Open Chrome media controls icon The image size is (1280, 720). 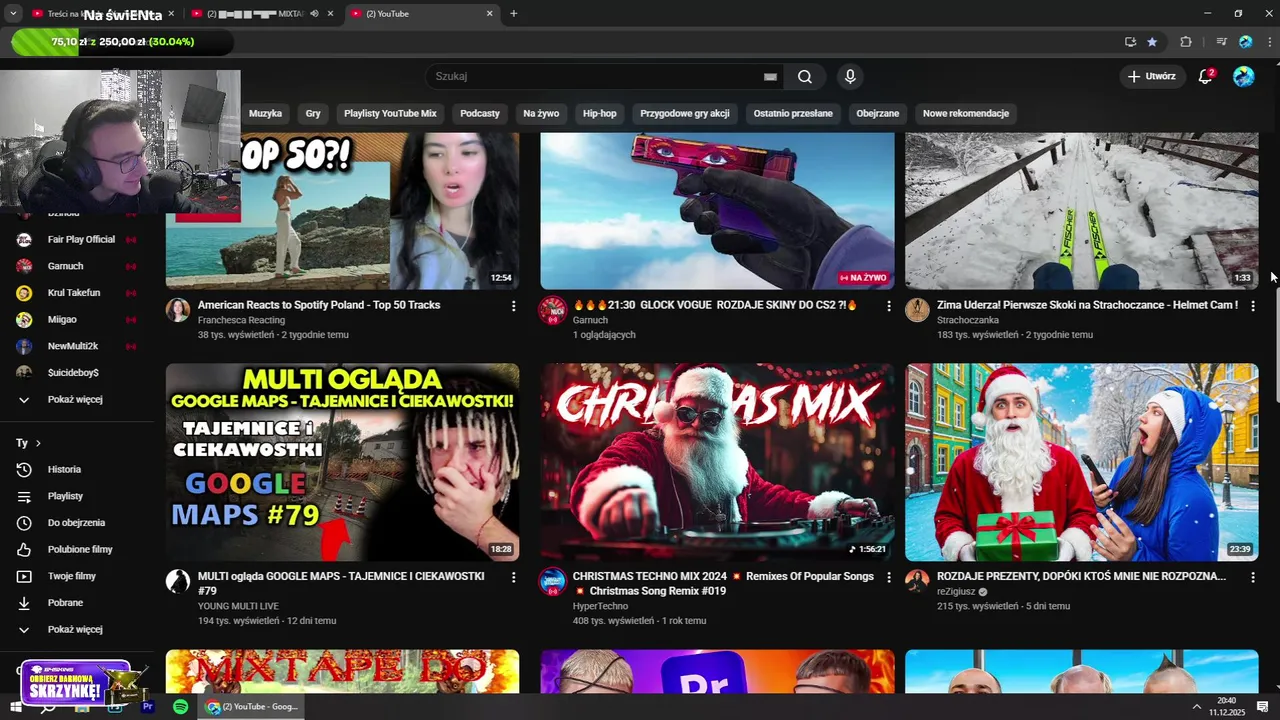tap(1221, 42)
